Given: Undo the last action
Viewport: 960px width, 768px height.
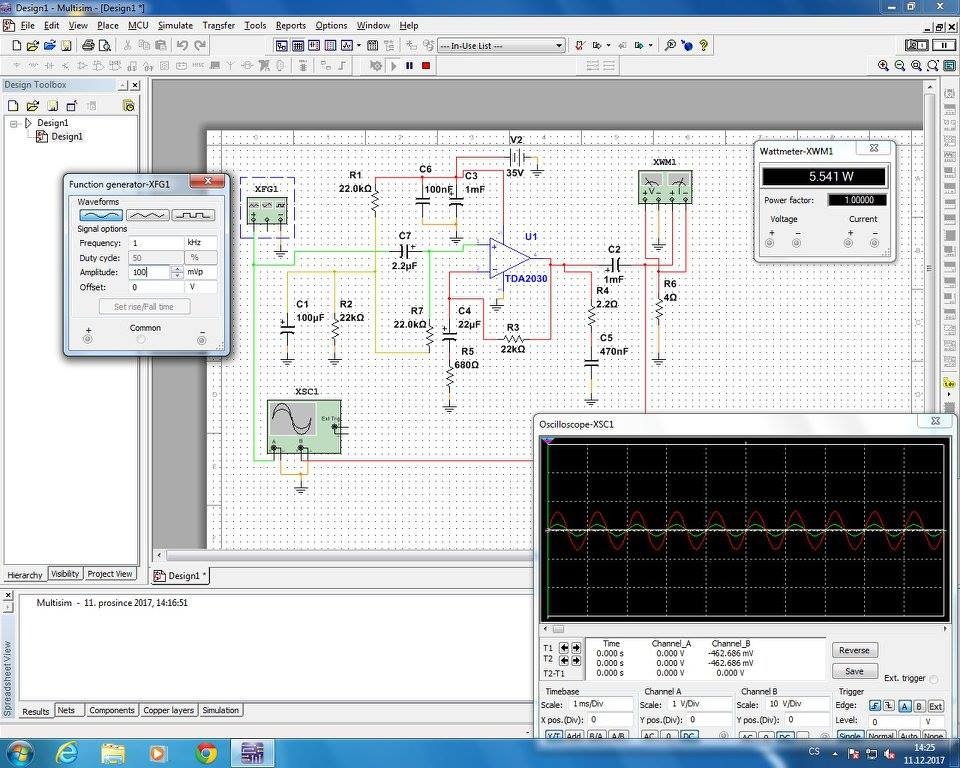Looking at the screenshot, I should pos(182,45).
